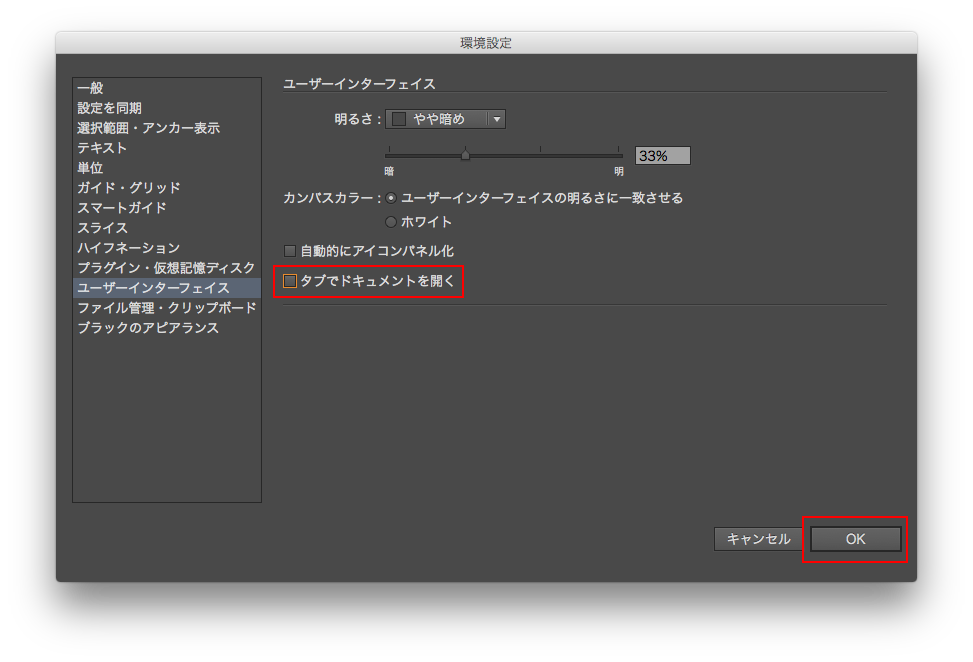Open ファイル管理・クリップボード preferences
Image resolution: width=973 pixels, height=662 pixels.
(x=167, y=308)
